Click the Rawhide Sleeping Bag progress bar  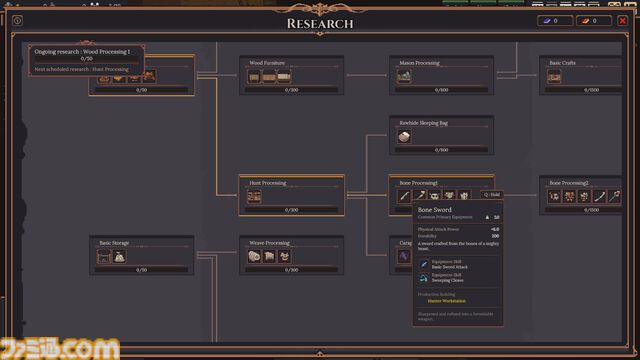[x=441, y=150]
